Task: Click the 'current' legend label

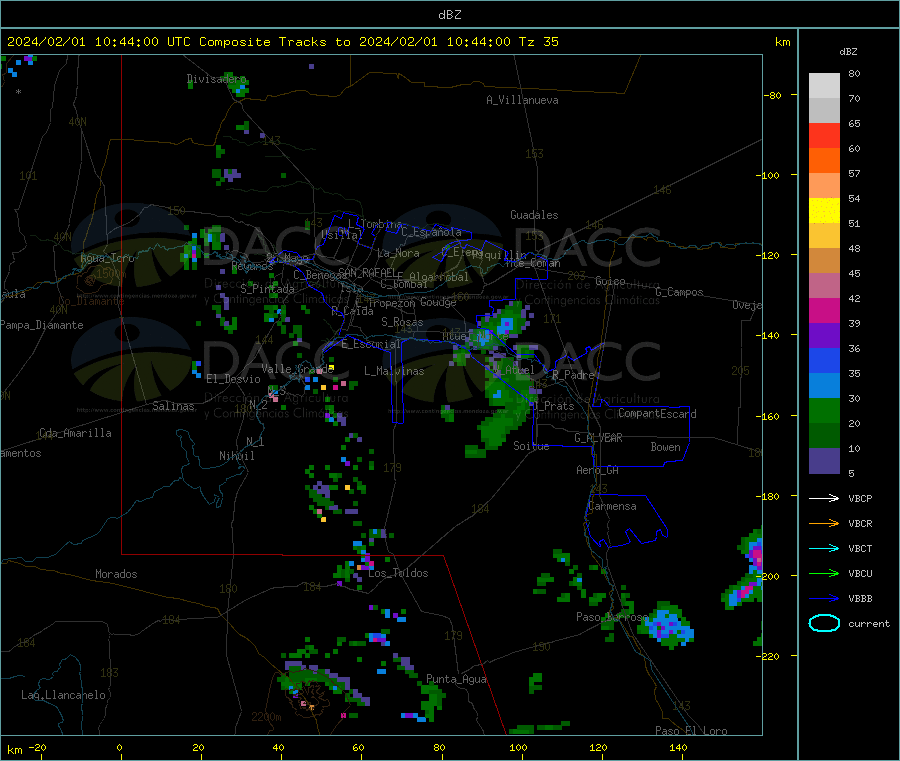Action: pyautogui.click(x=869, y=623)
